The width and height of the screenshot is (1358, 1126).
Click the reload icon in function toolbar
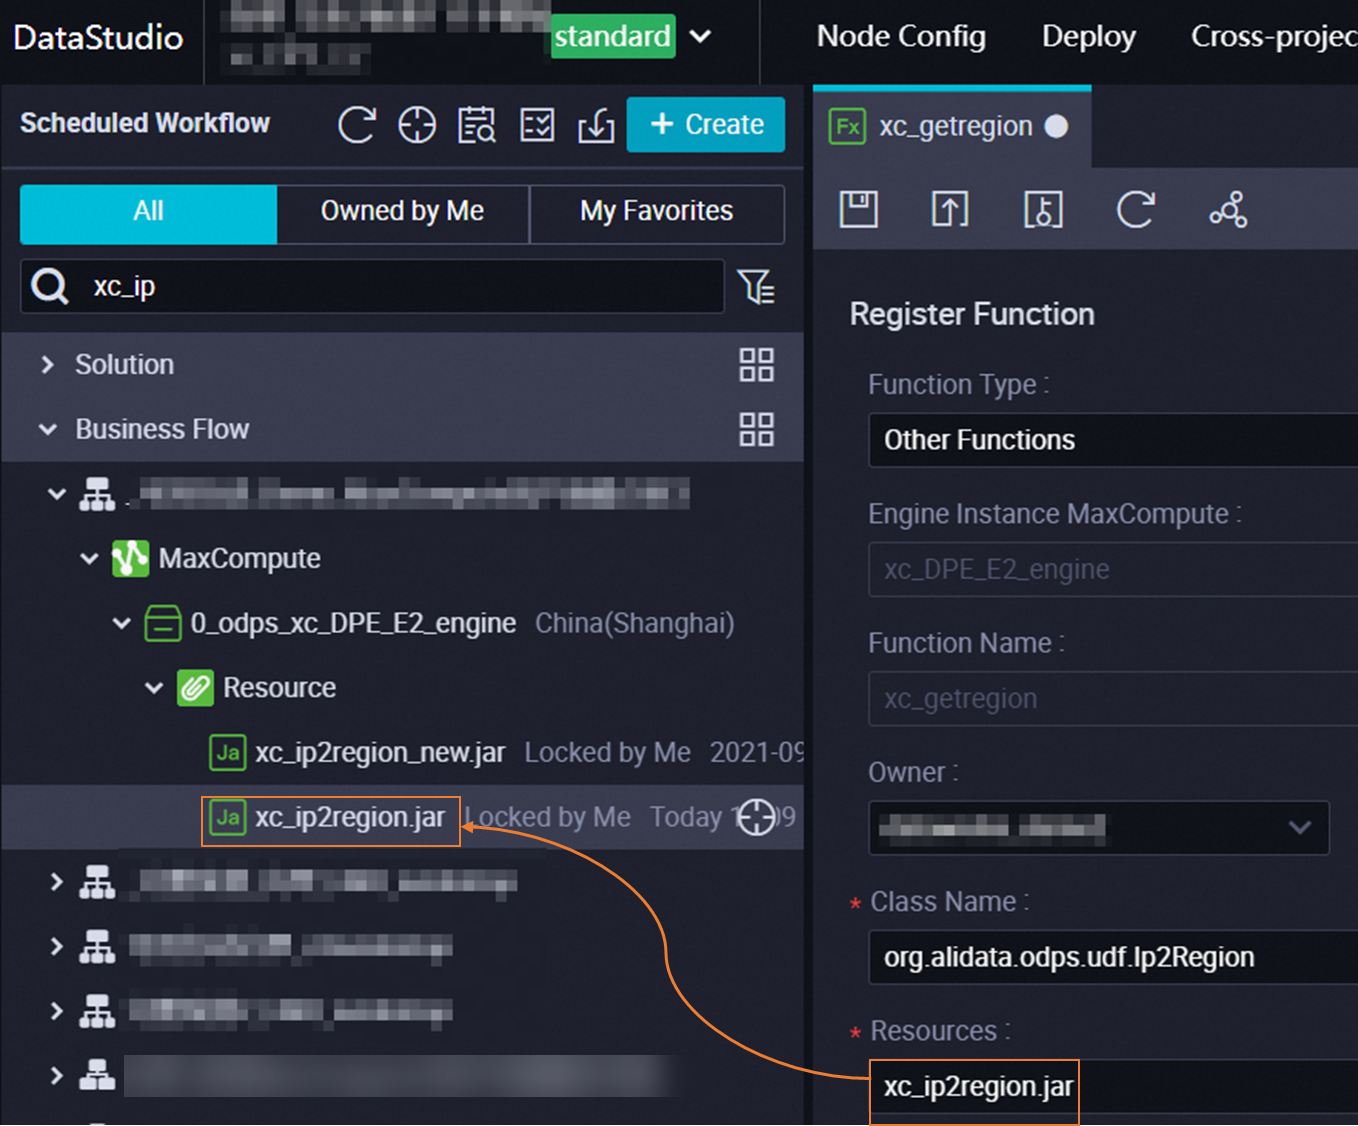(1135, 210)
